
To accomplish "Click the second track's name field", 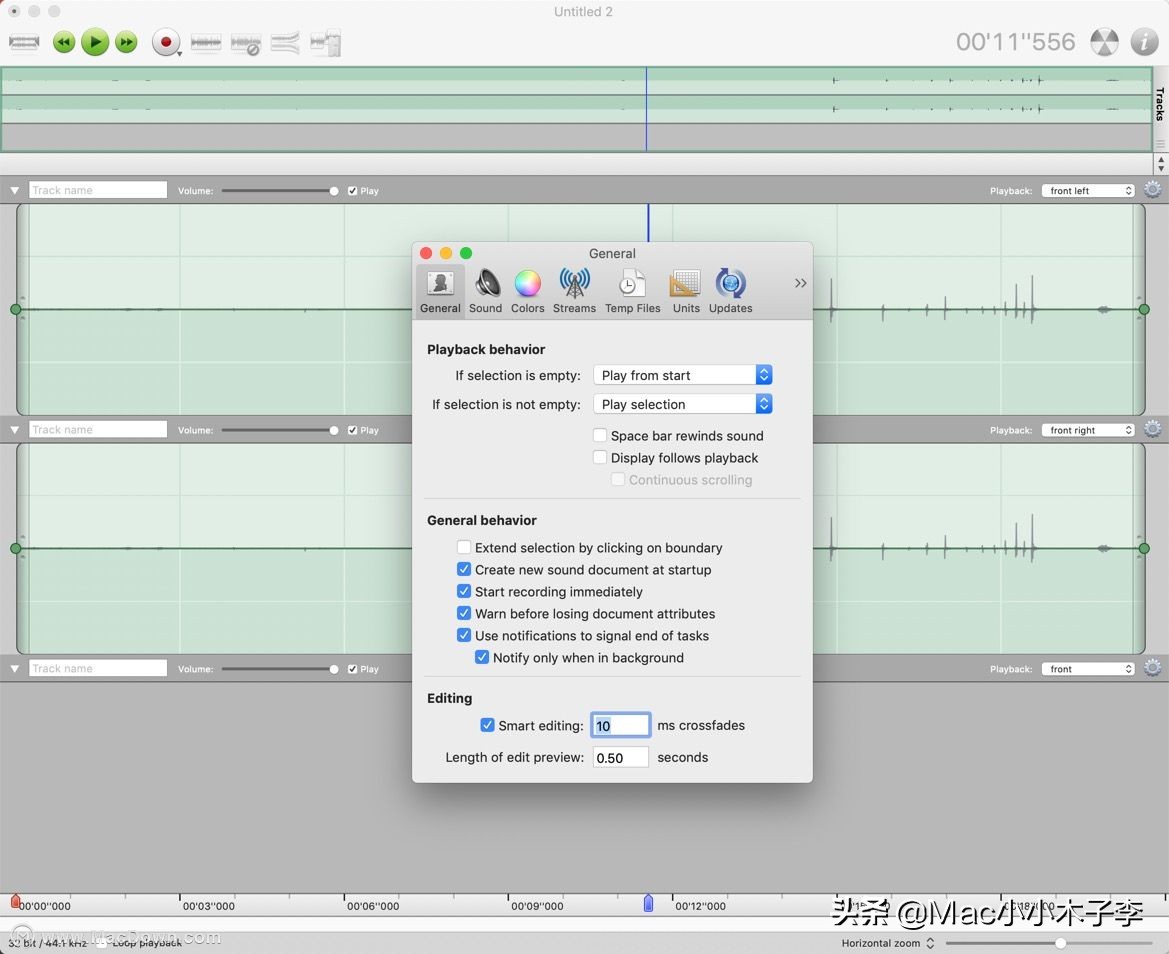I will [x=98, y=429].
